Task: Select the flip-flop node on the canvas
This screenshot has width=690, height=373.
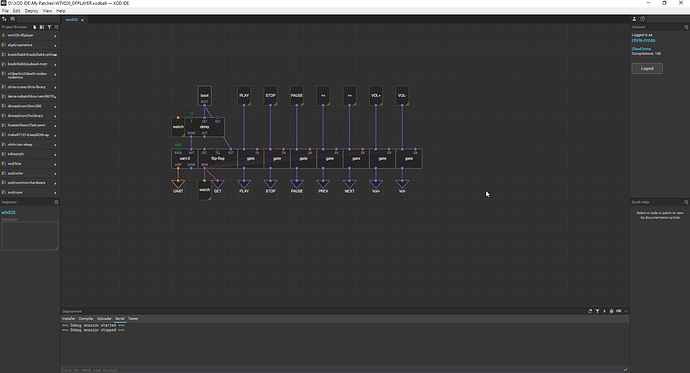Action: [x=218, y=158]
